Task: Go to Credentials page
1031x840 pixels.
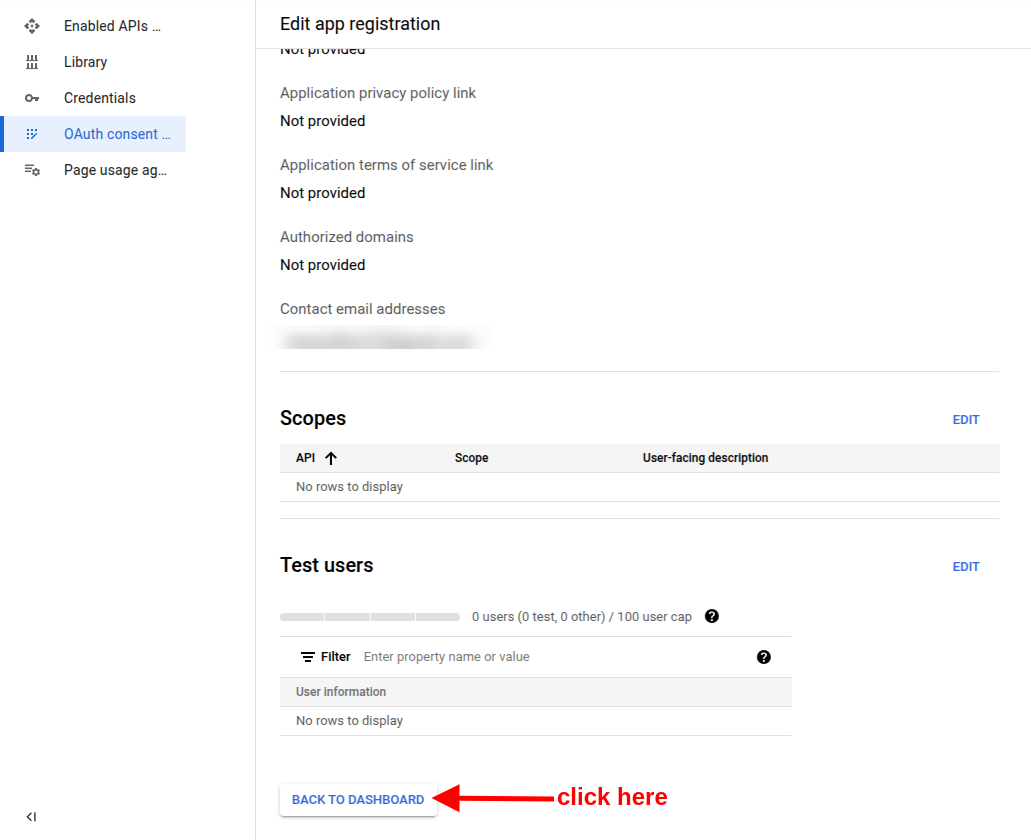Action: point(100,98)
